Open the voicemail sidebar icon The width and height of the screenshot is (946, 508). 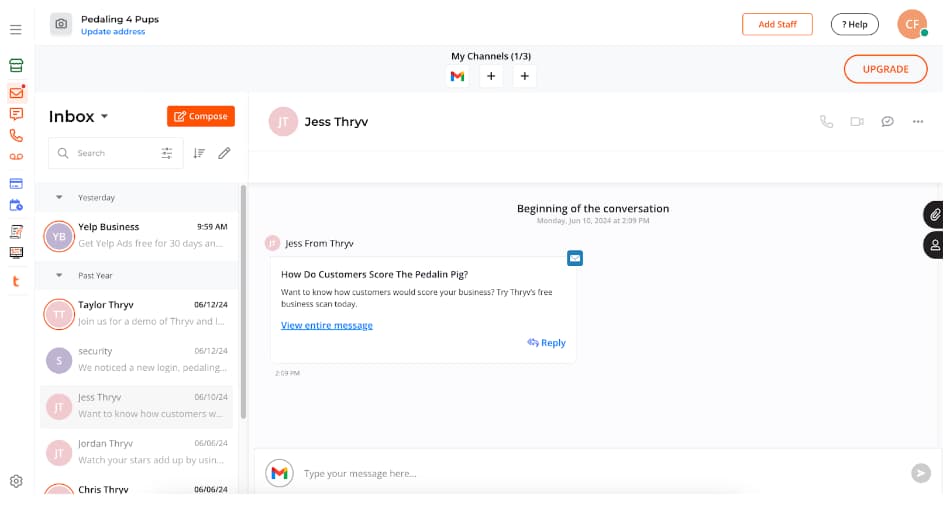coord(16,157)
